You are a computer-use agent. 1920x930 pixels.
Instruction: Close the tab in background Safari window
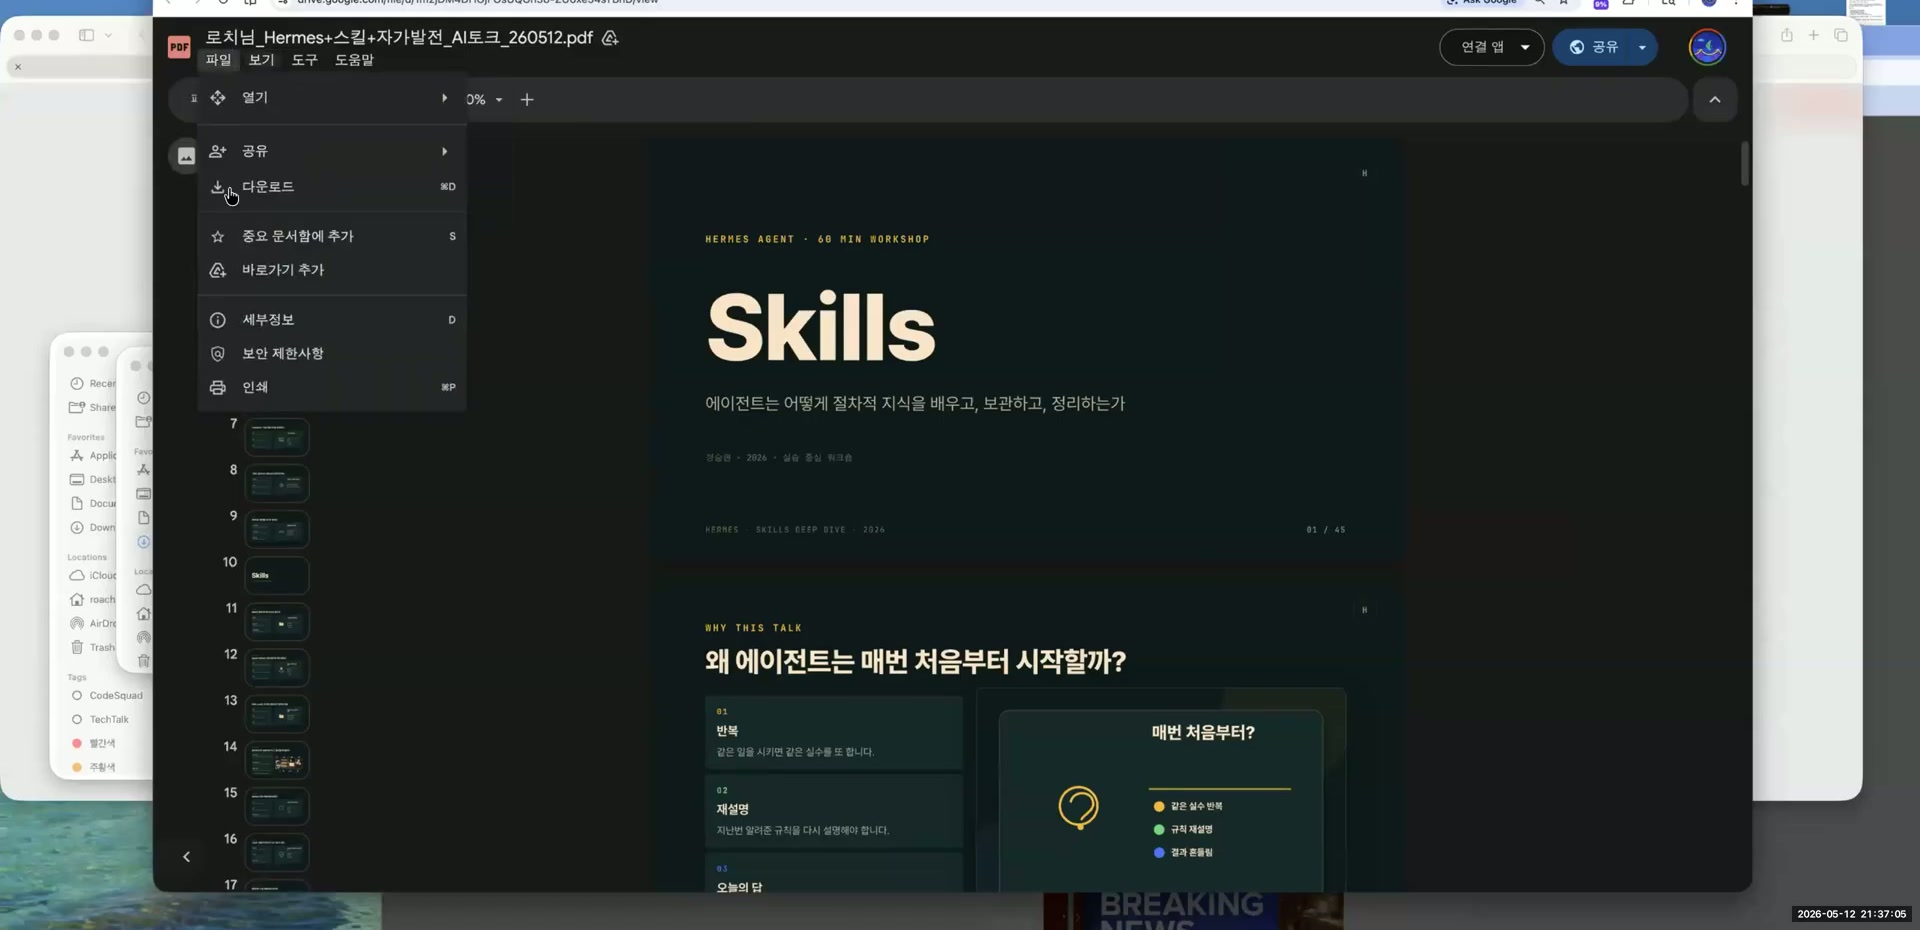pyautogui.click(x=18, y=67)
